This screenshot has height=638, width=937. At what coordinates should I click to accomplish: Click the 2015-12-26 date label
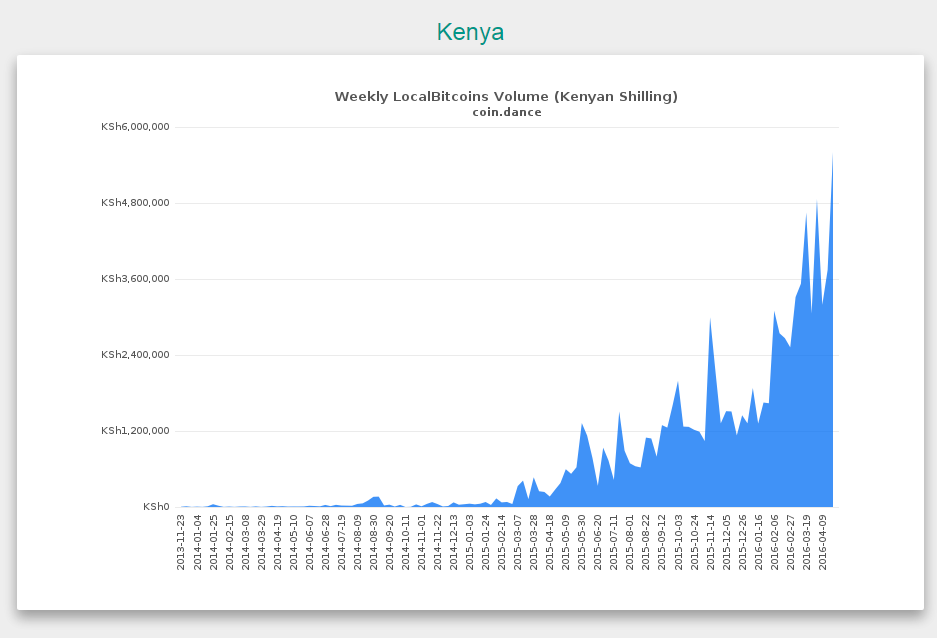(x=742, y=542)
